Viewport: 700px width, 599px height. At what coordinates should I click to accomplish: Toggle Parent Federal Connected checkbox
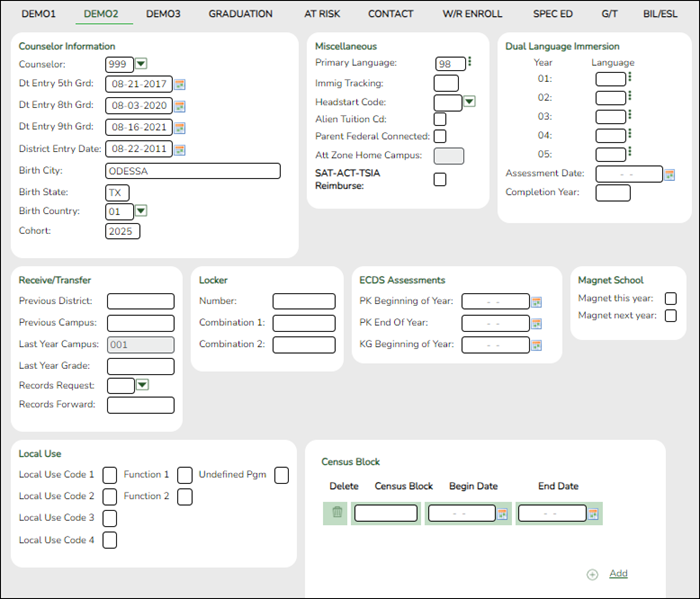[440, 136]
